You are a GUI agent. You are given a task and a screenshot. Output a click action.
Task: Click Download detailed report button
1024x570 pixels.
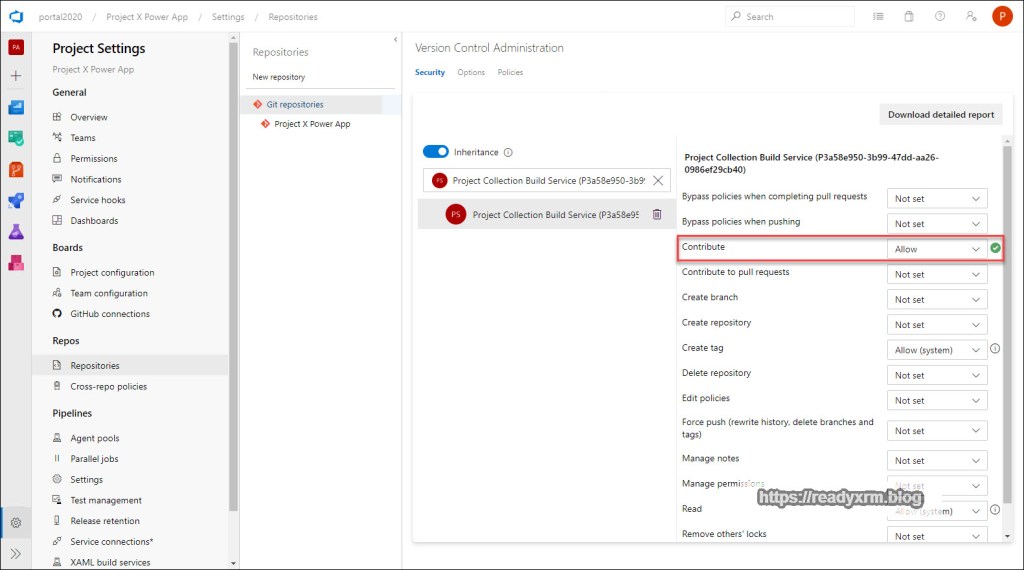click(x=940, y=114)
